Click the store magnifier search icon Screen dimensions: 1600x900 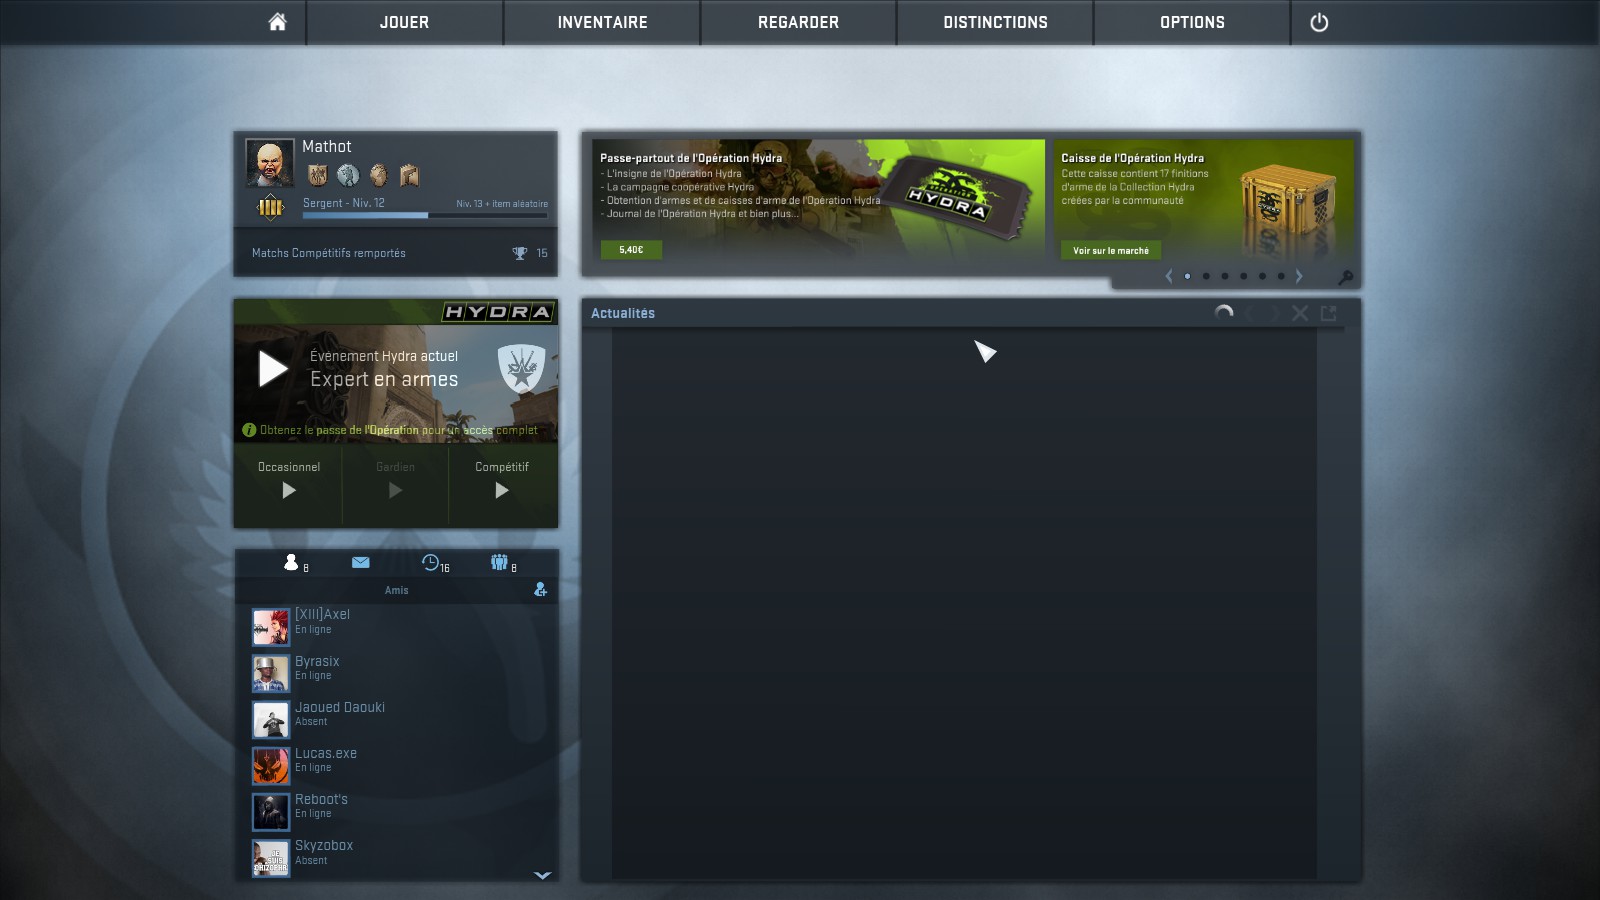(x=1346, y=277)
